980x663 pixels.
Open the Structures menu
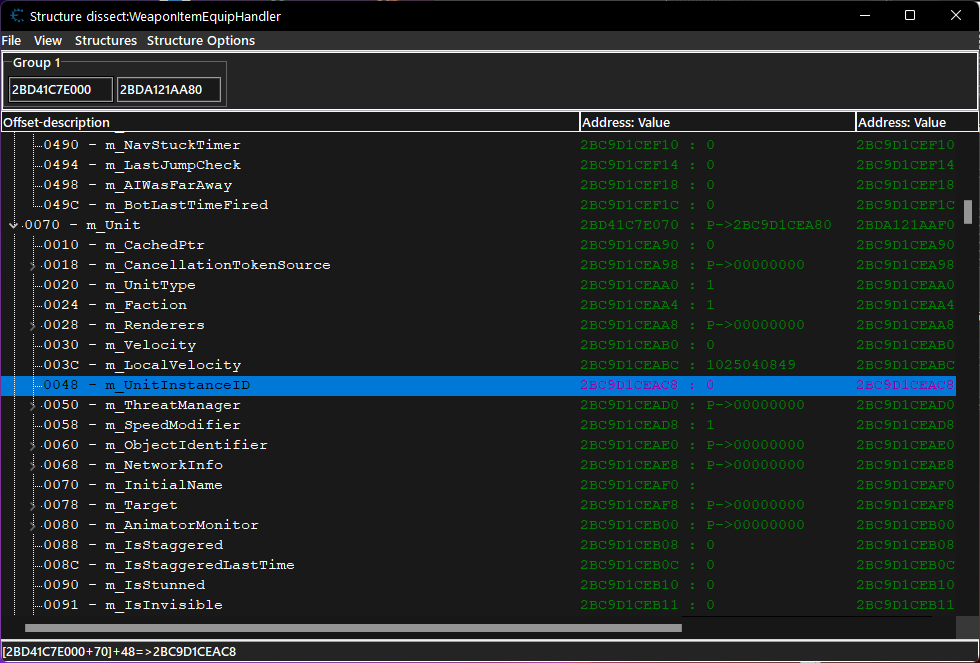(x=105, y=40)
